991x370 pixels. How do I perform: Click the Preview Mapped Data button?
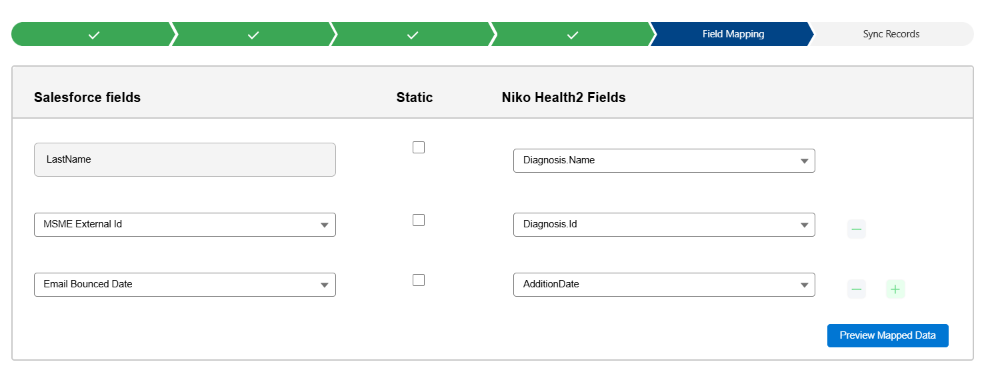(887, 335)
